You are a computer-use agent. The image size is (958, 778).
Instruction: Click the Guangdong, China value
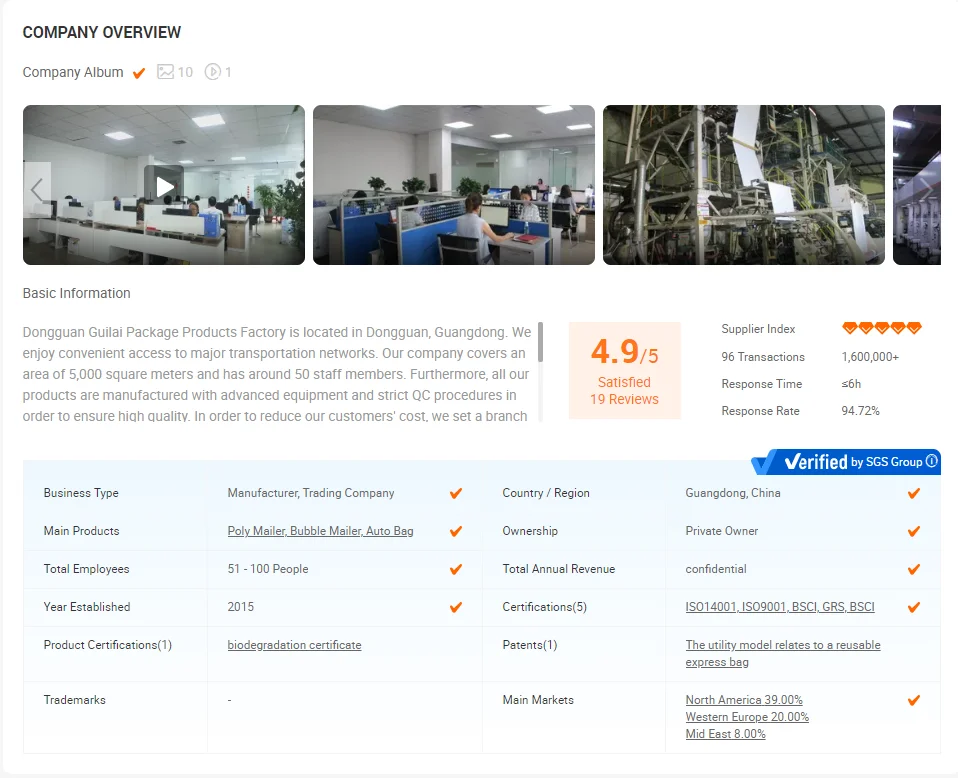733,493
